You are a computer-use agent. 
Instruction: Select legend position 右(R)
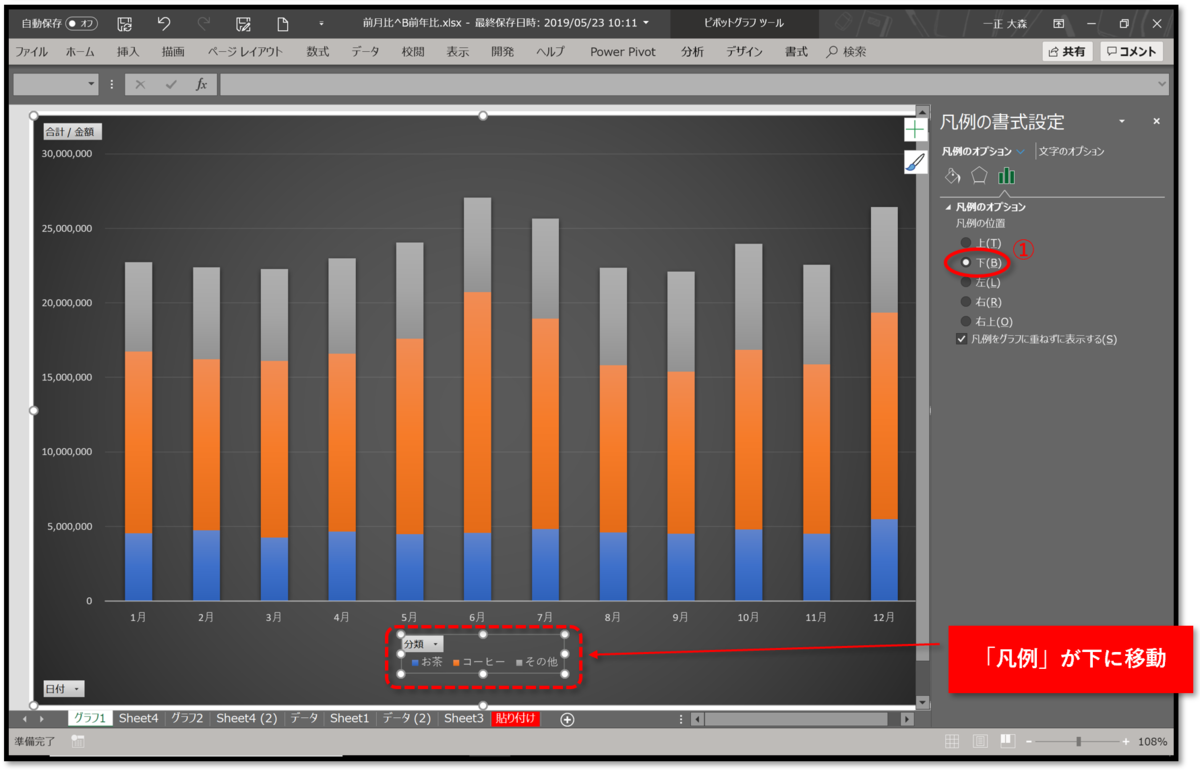pos(965,301)
